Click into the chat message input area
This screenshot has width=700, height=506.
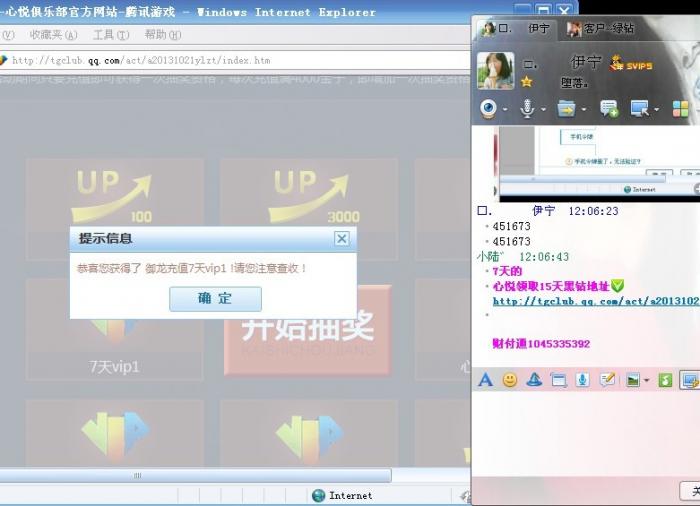tap(585, 433)
